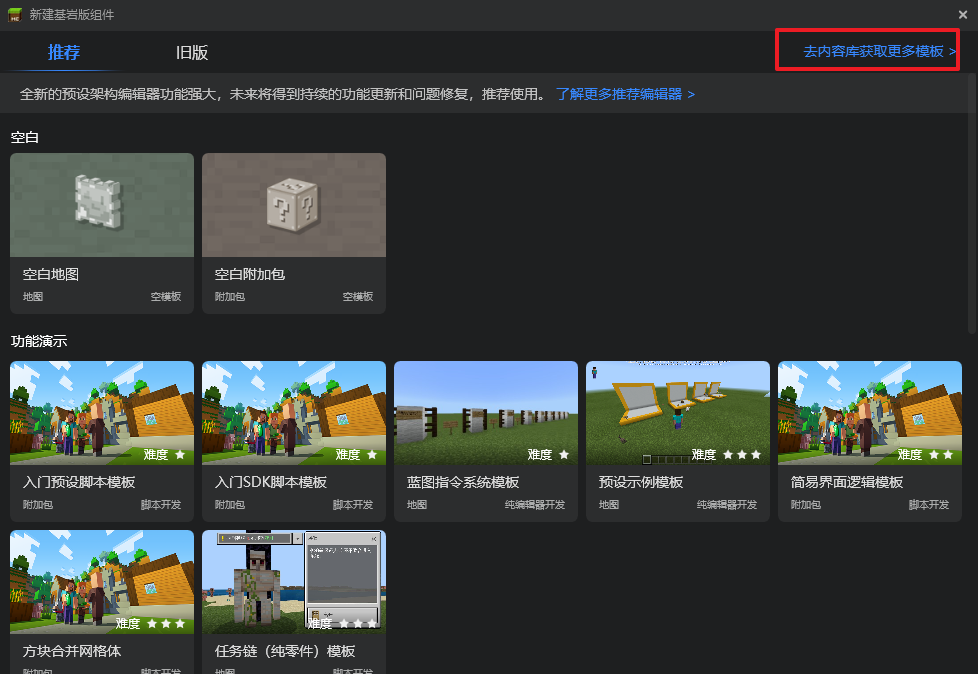This screenshot has width=978, height=674.
Task: Click the two-star rating on 简易界面逻辑模板
Action: 941,455
